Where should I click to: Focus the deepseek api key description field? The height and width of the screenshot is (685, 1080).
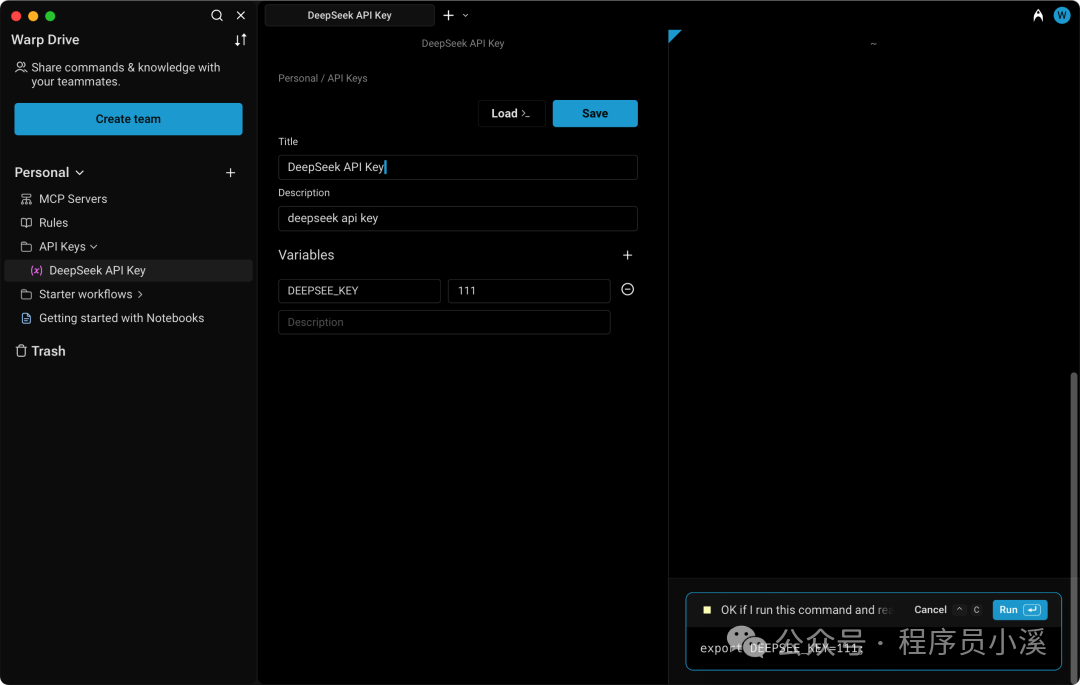pos(458,218)
